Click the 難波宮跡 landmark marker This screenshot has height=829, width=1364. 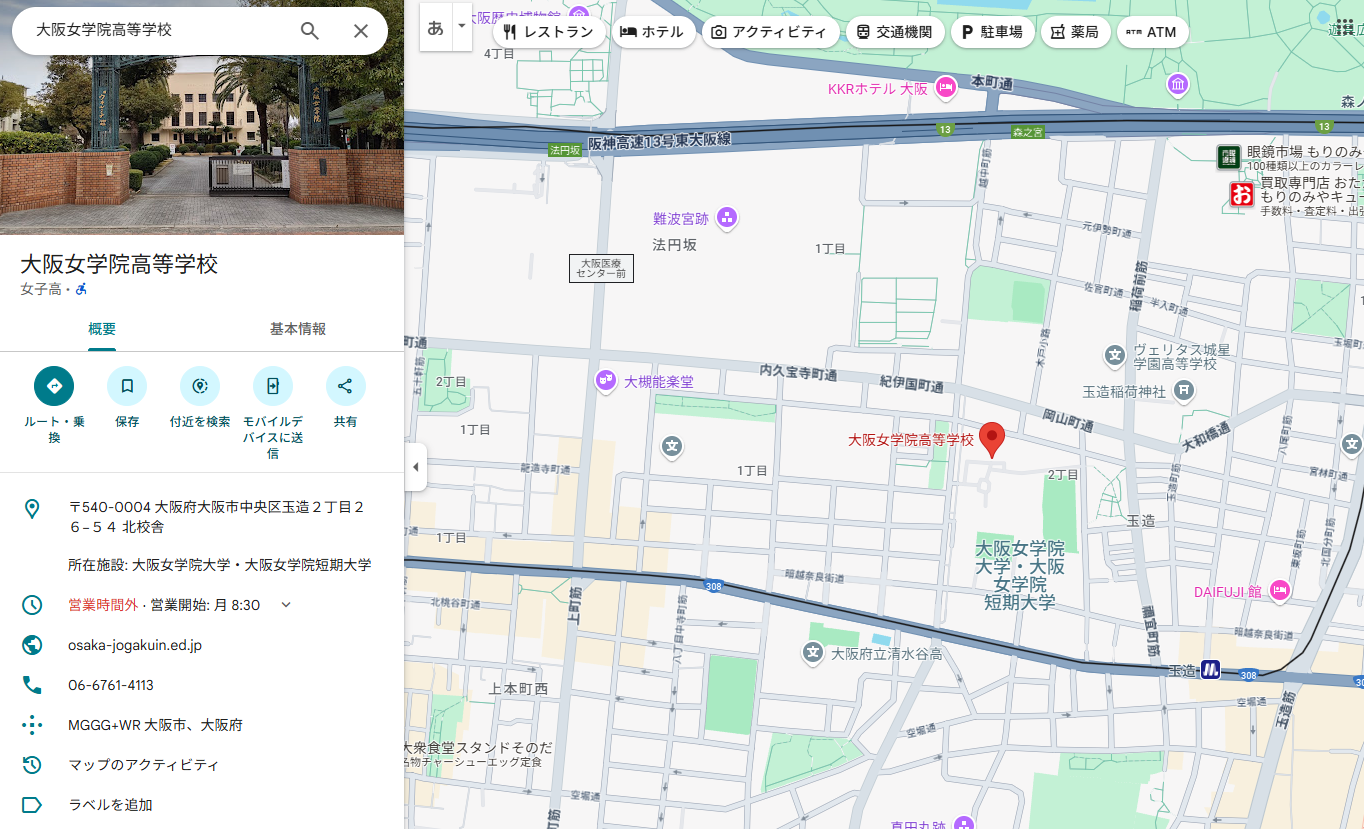point(727,217)
